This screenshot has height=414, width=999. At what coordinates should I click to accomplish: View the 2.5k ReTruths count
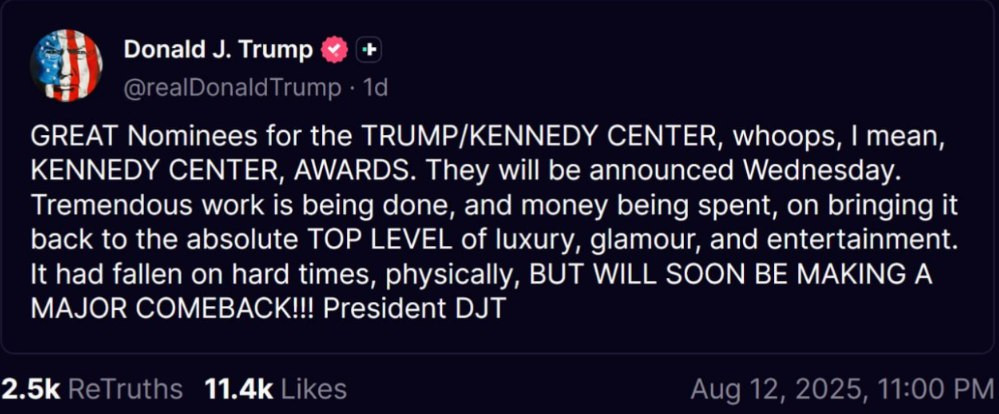28,389
